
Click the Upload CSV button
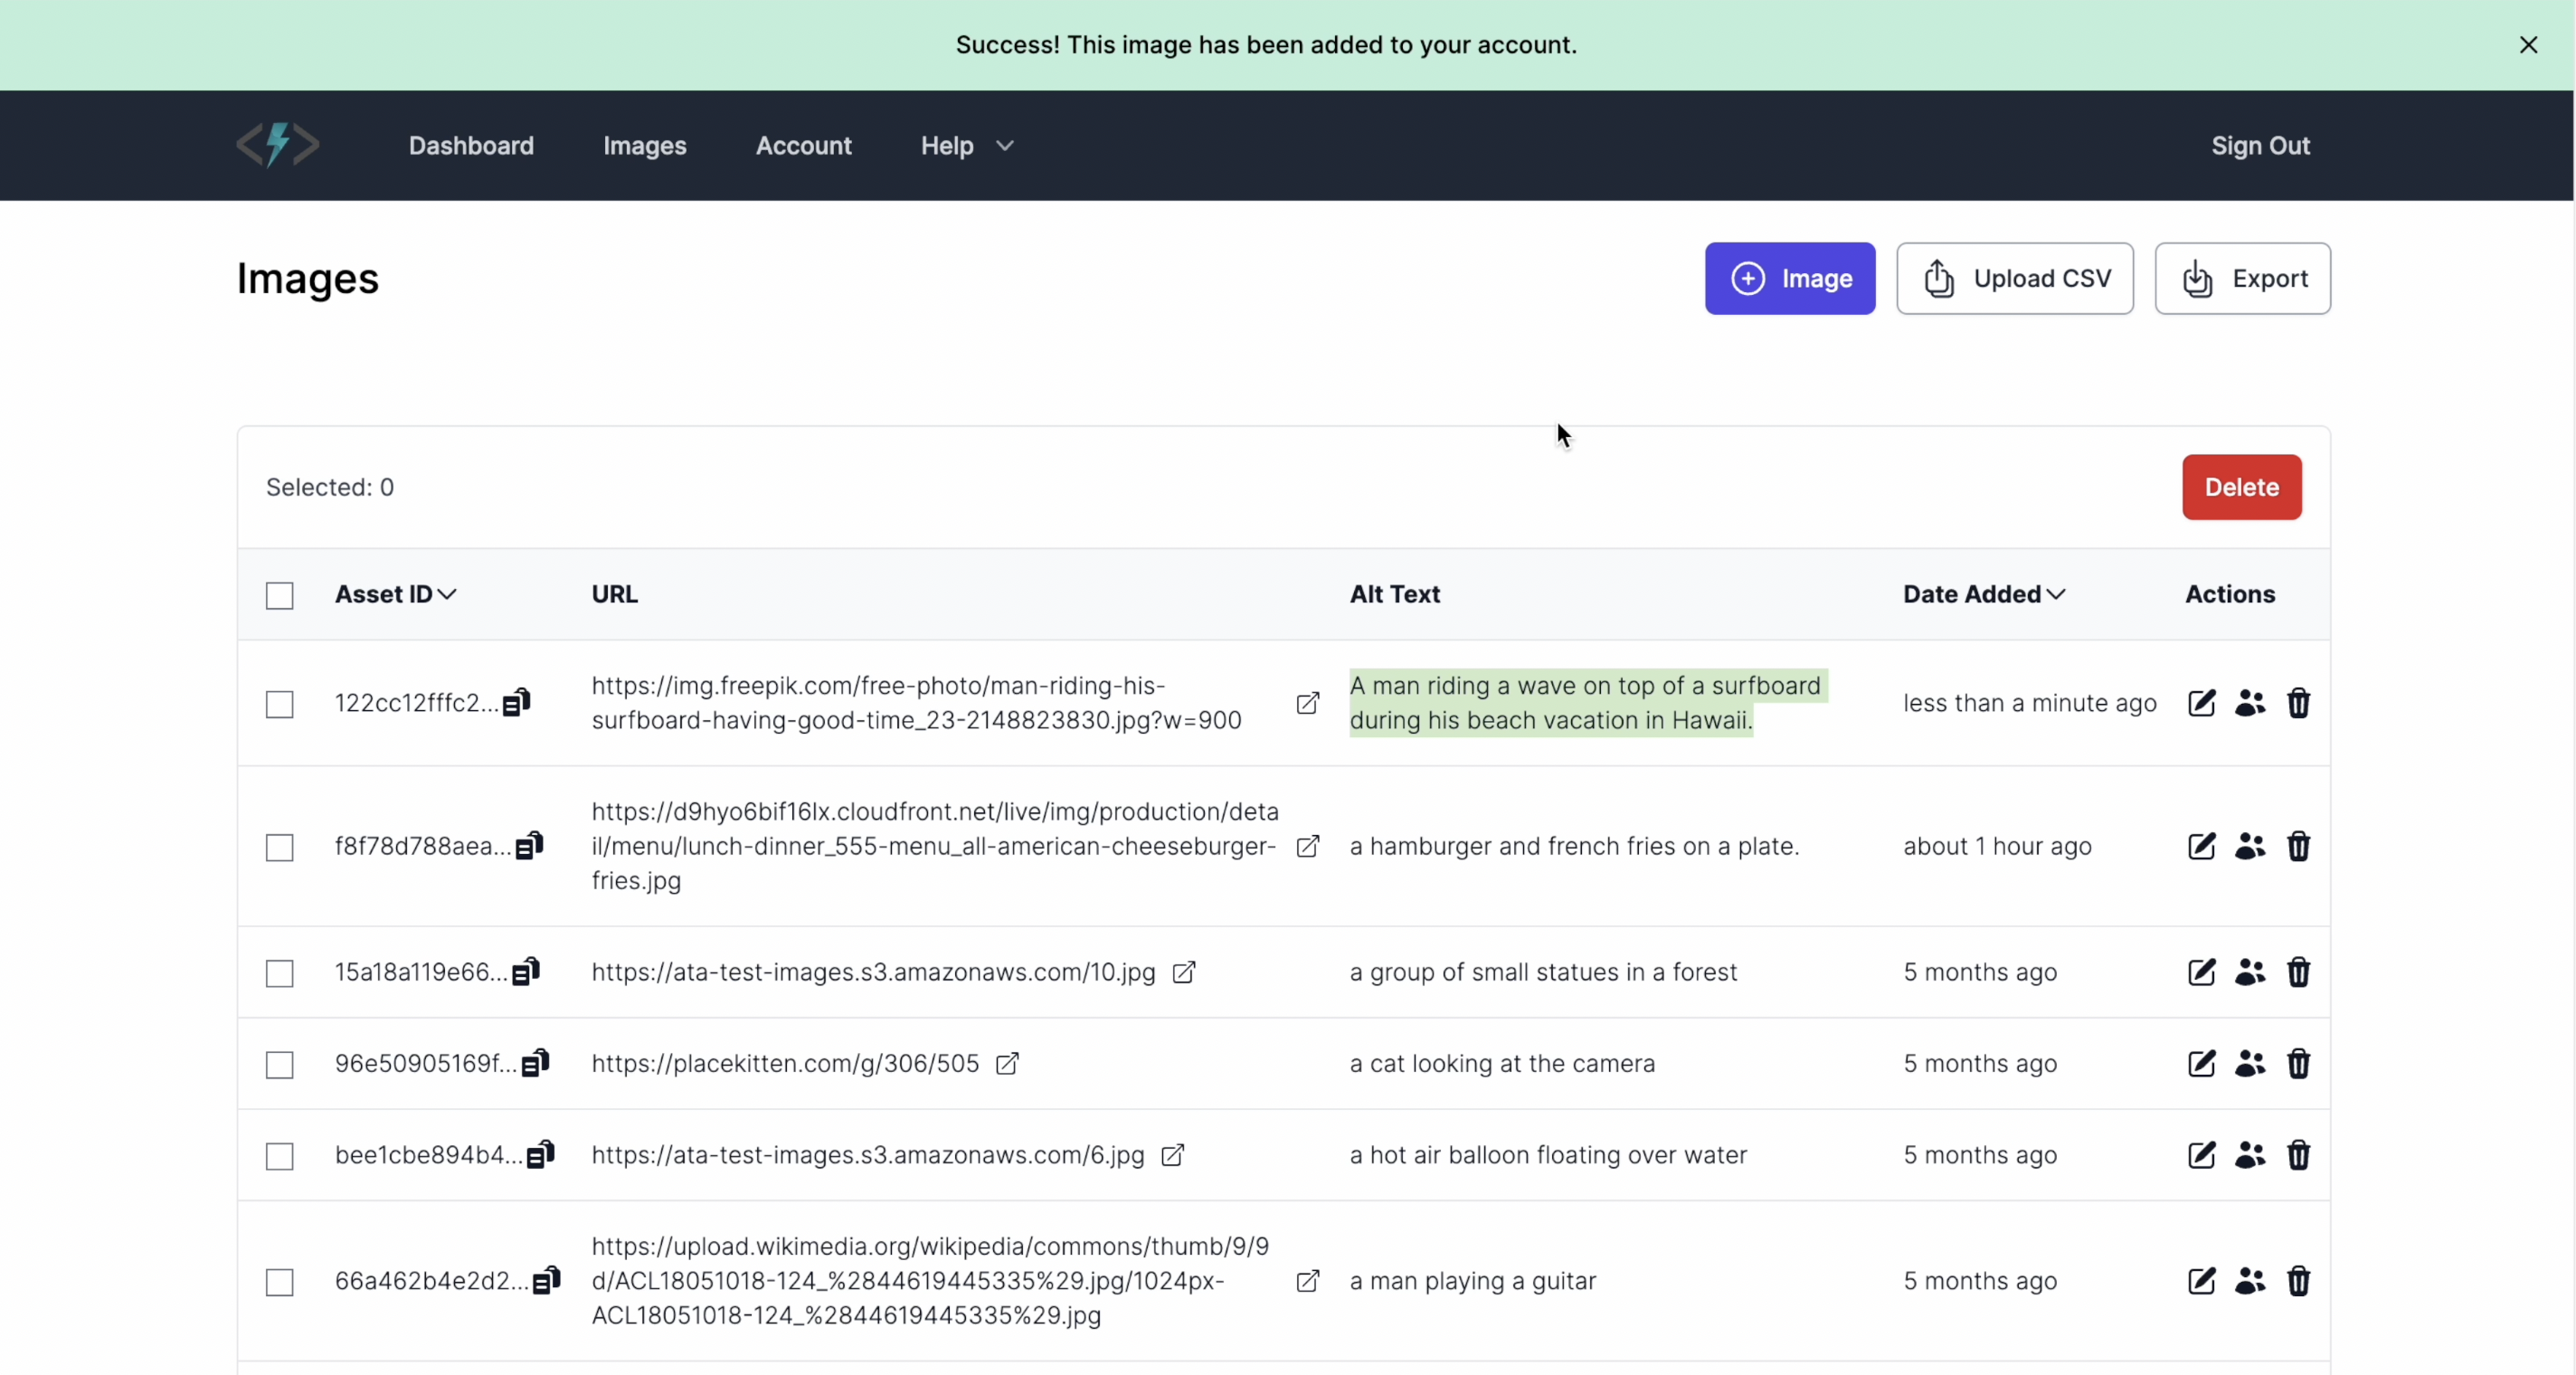[x=2015, y=278]
